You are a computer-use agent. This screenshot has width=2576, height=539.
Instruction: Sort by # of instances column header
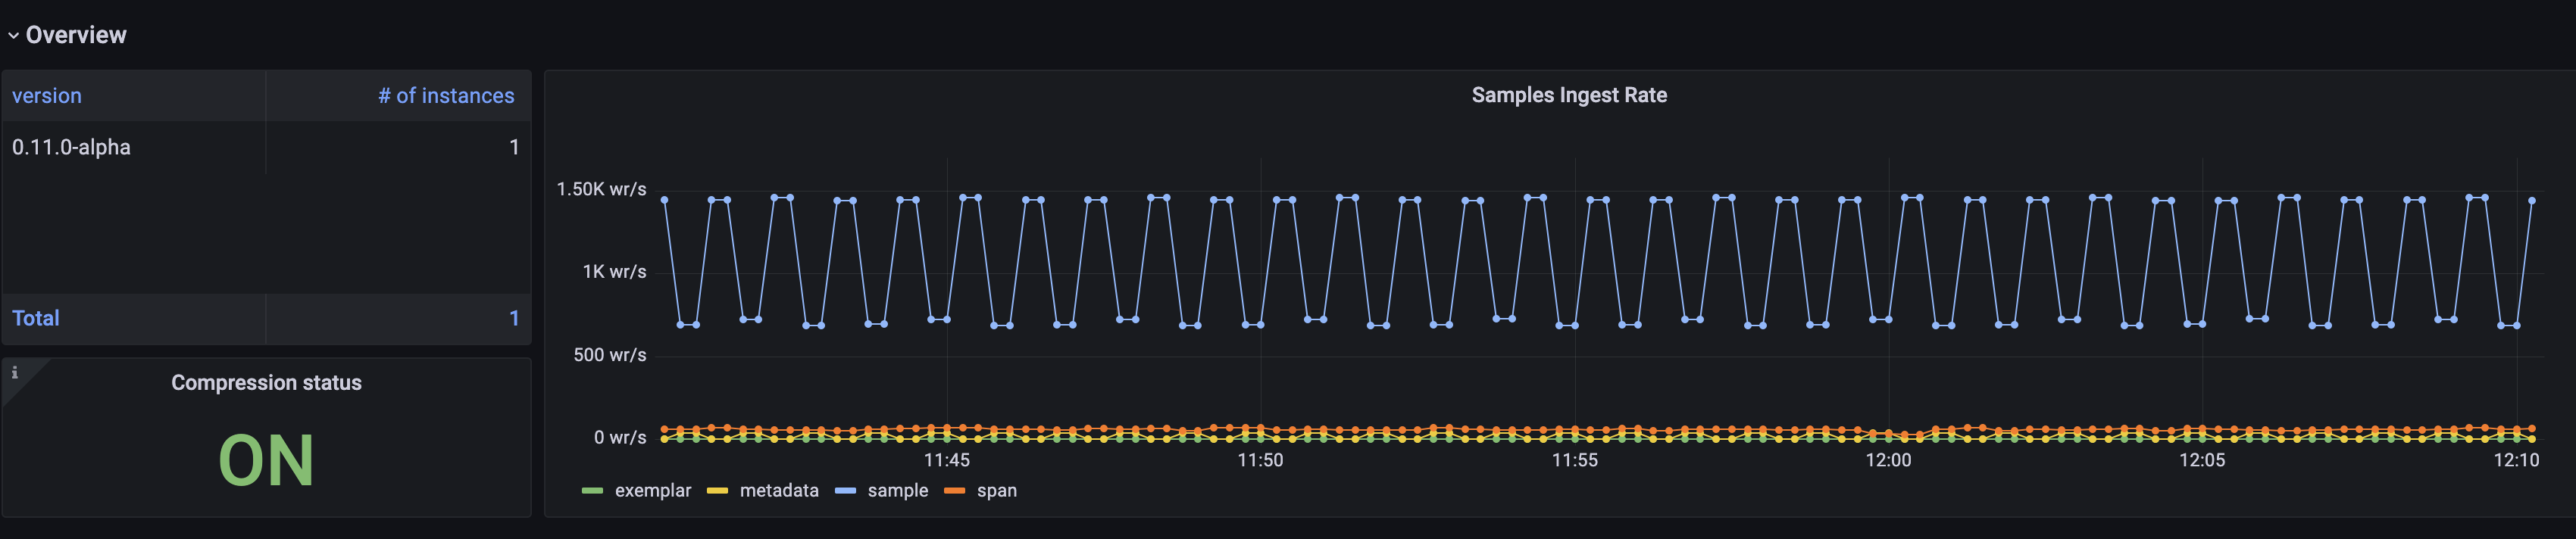pyautogui.click(x=446, y=96)
